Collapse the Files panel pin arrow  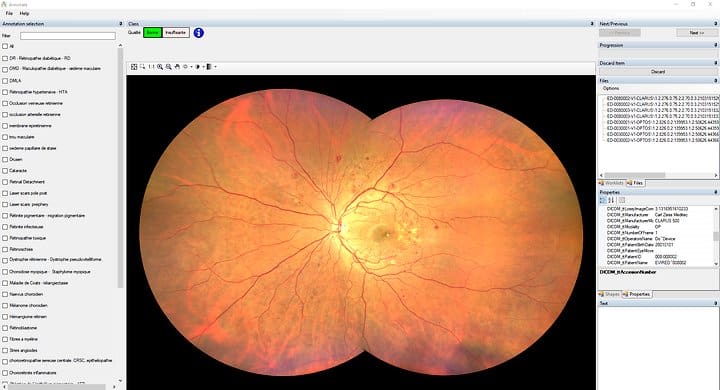(715, 80)
